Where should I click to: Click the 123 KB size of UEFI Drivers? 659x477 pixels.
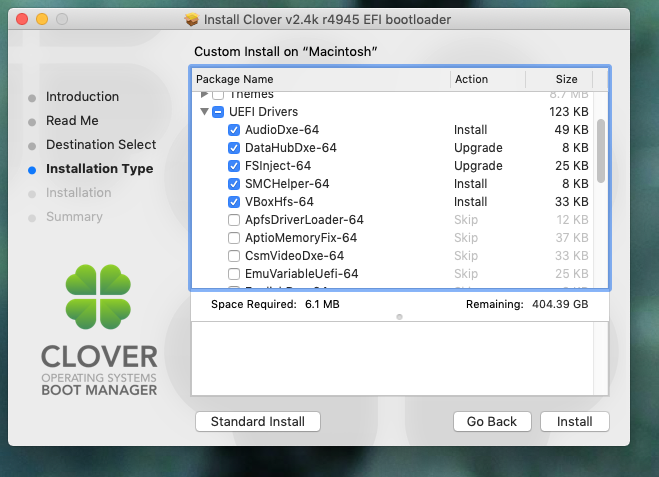[x=569, y=112]
